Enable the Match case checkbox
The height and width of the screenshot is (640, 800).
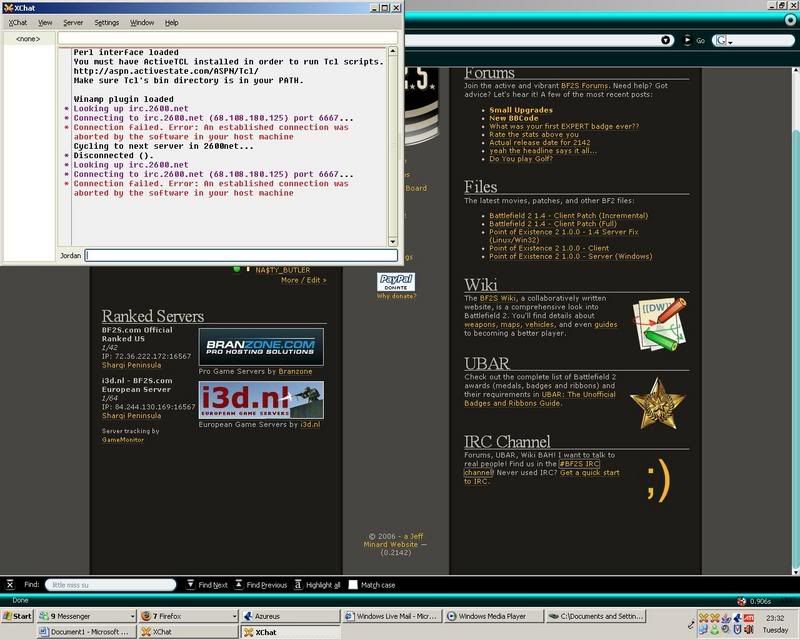353,585
